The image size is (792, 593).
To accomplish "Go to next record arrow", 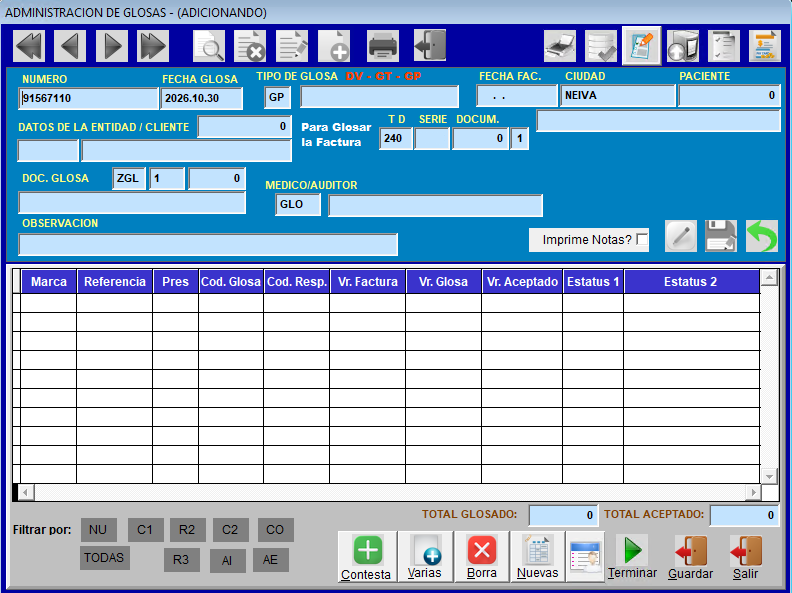I will pos(112,46).
